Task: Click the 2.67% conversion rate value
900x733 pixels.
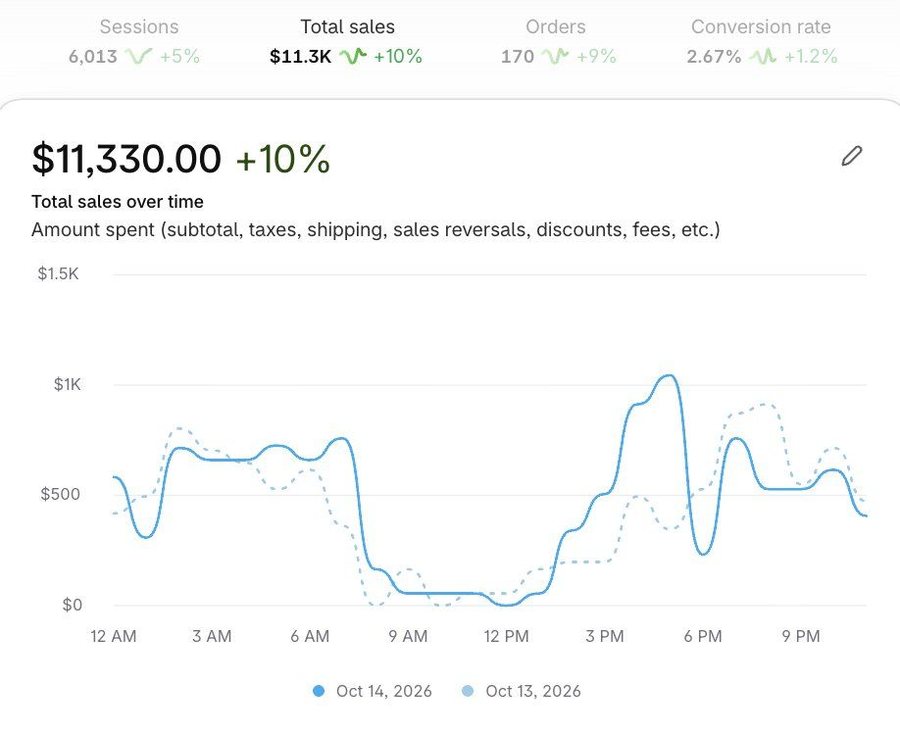Action: pos(714,56)
